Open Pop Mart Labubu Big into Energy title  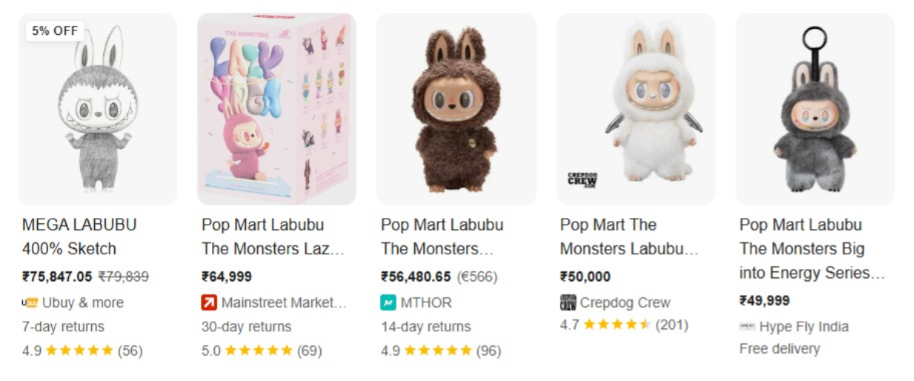point(813,249)
